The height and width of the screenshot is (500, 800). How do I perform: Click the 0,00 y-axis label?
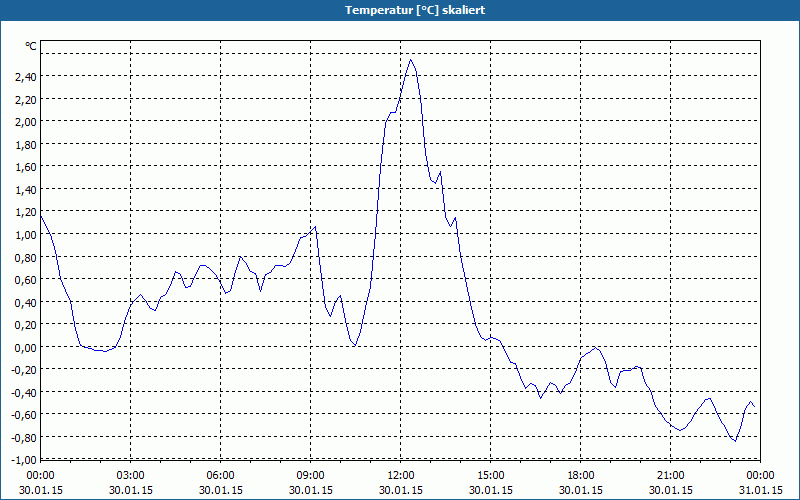point(26,347)
